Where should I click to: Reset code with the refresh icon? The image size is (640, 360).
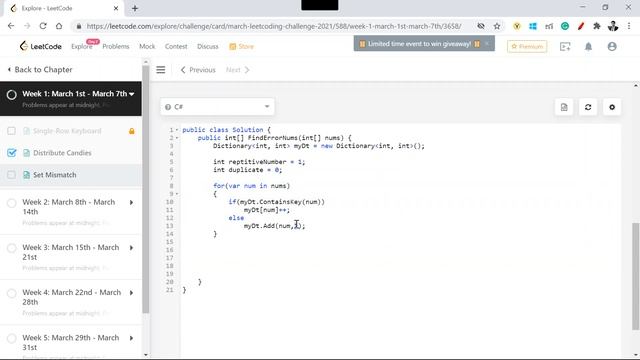(x=588, y=107)
